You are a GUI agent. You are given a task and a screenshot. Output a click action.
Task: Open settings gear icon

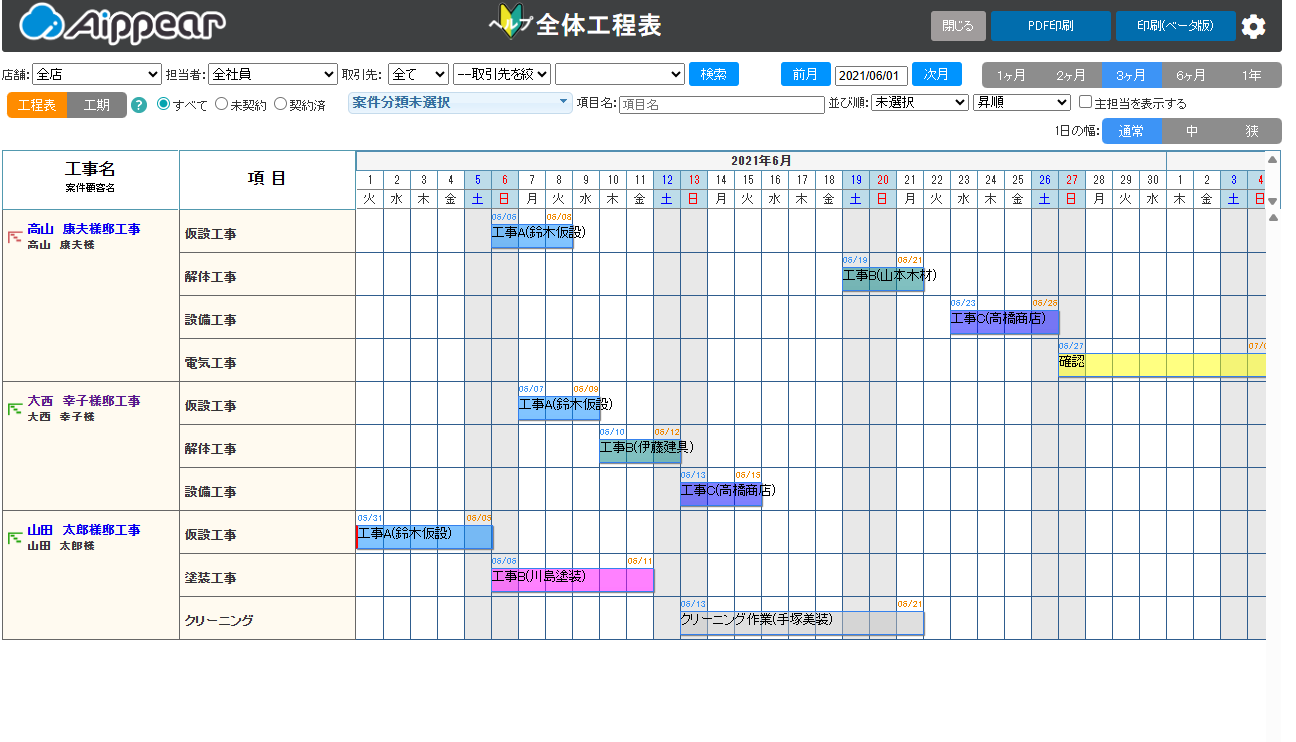1253,26
